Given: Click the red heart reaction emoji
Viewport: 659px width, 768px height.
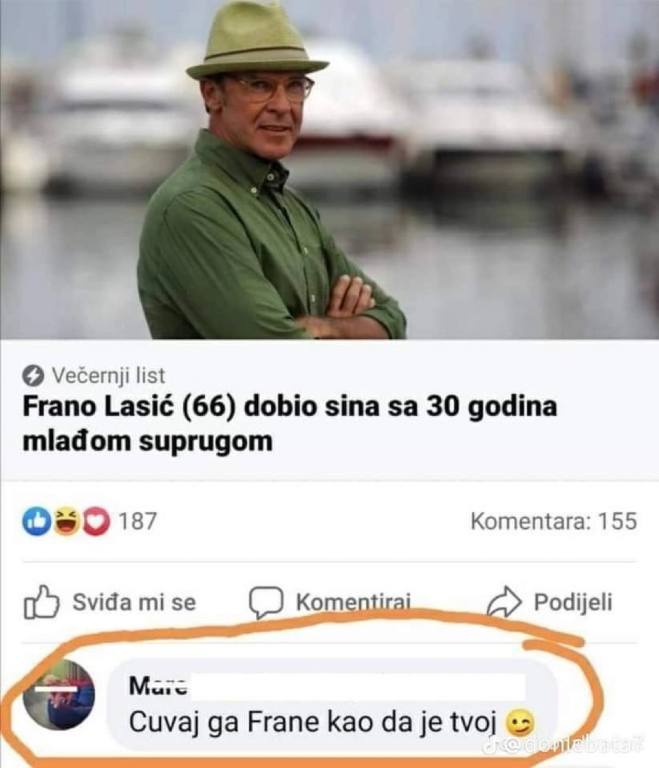Looking at the screenshot, I should pyautogui.click(x=96, y=521).
